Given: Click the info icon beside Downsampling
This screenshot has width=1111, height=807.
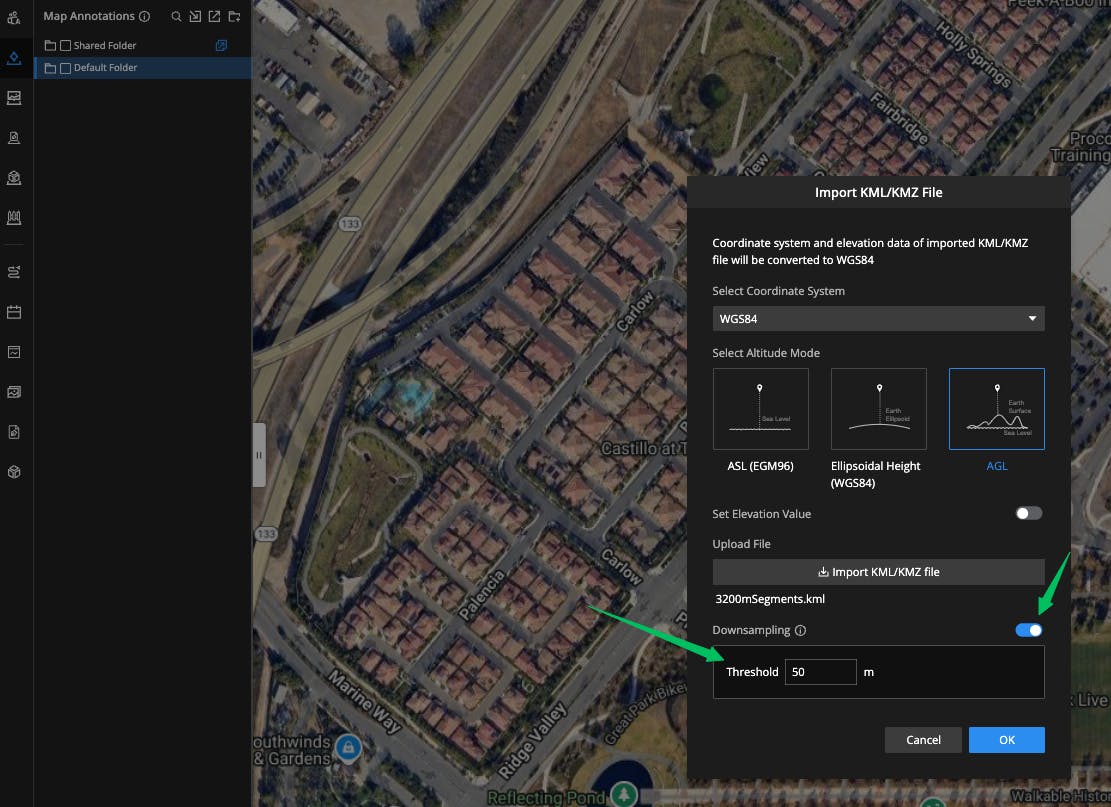Looking at the screenshot, I should tap(801, 631).
